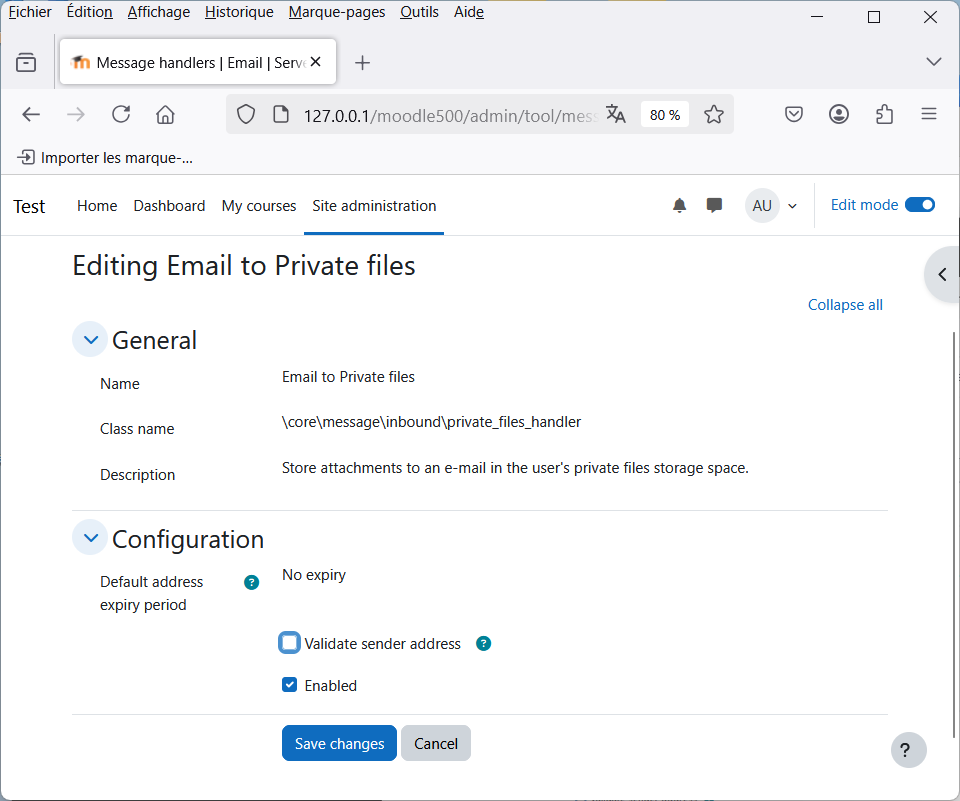
Task: Click the private_files_handler class name text
Action: click(432, 422)
